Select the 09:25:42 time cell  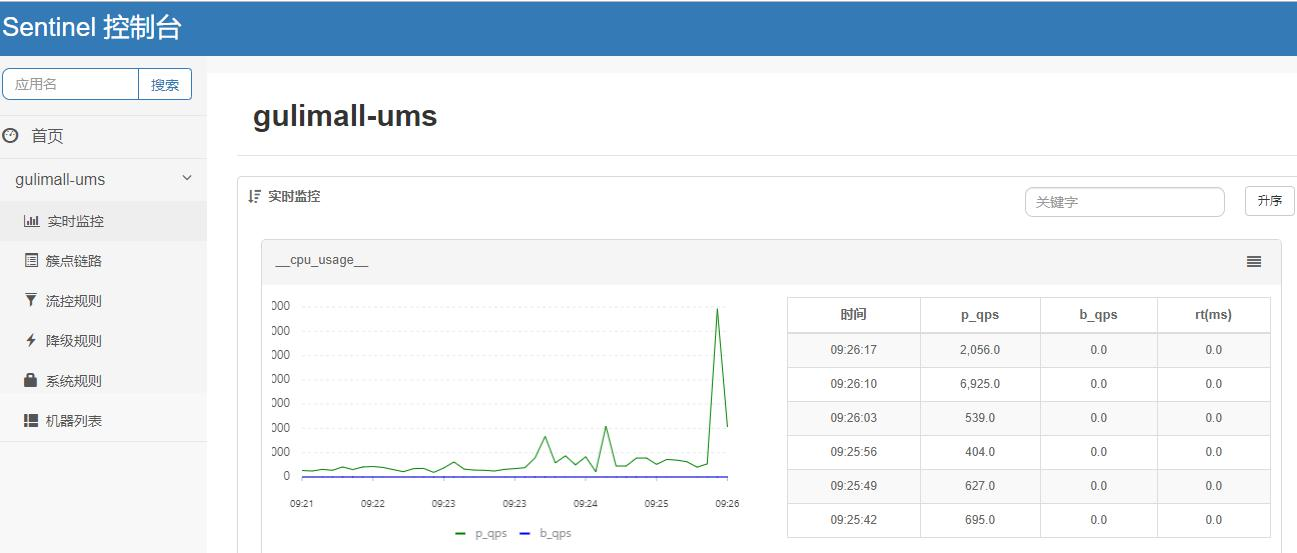(854, 520)
